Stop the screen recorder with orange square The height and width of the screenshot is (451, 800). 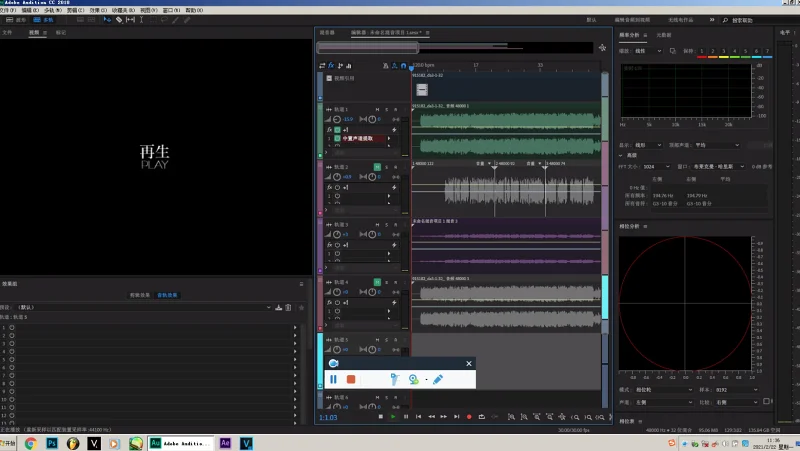click(x=351, y=379)
